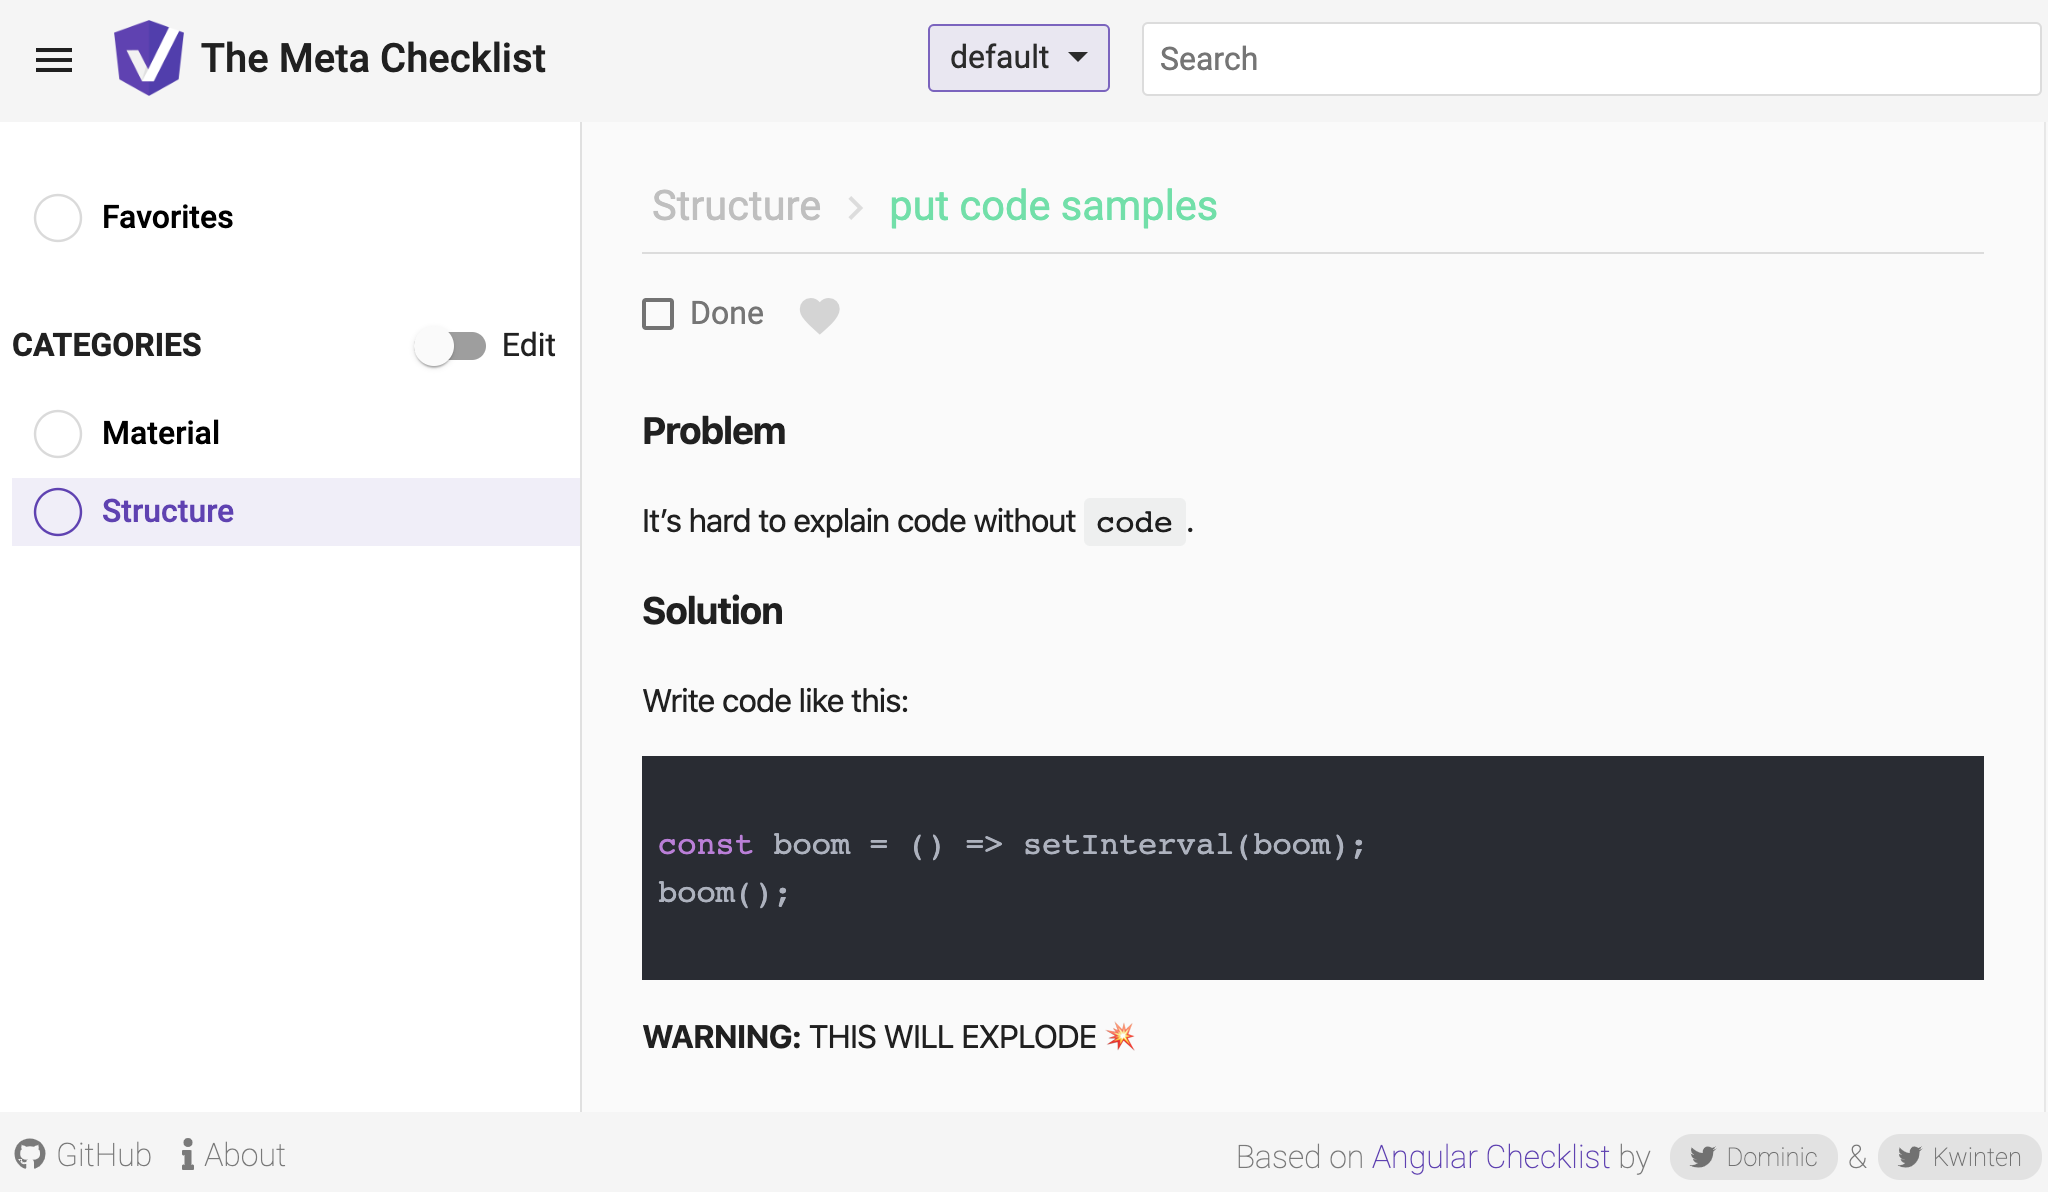
Task: Open the About page link
Action: (x=245, y=1155)
